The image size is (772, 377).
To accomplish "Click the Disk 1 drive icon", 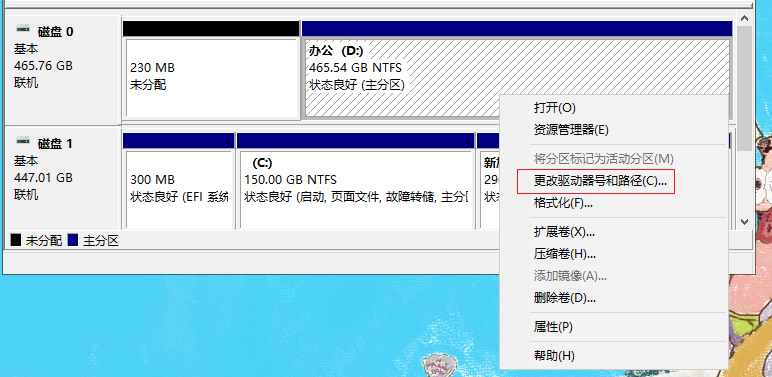I will (x=22, y=141).
